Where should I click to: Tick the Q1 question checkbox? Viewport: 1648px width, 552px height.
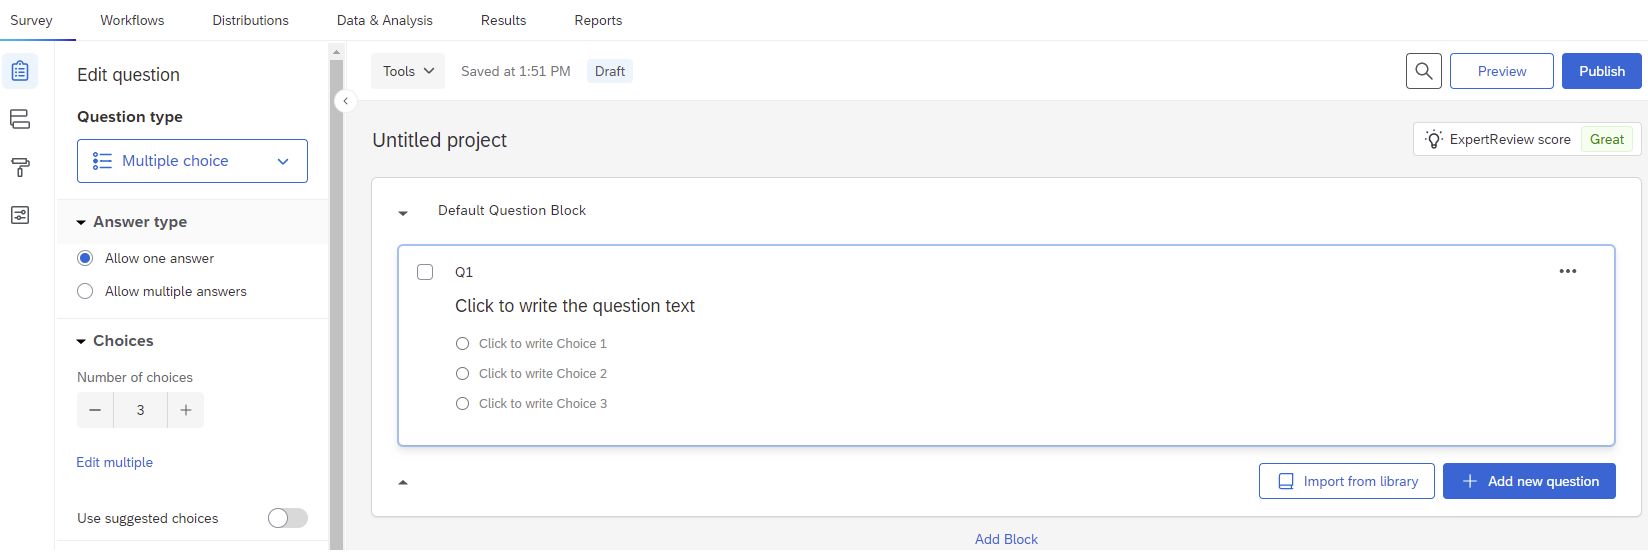[425, 272]
